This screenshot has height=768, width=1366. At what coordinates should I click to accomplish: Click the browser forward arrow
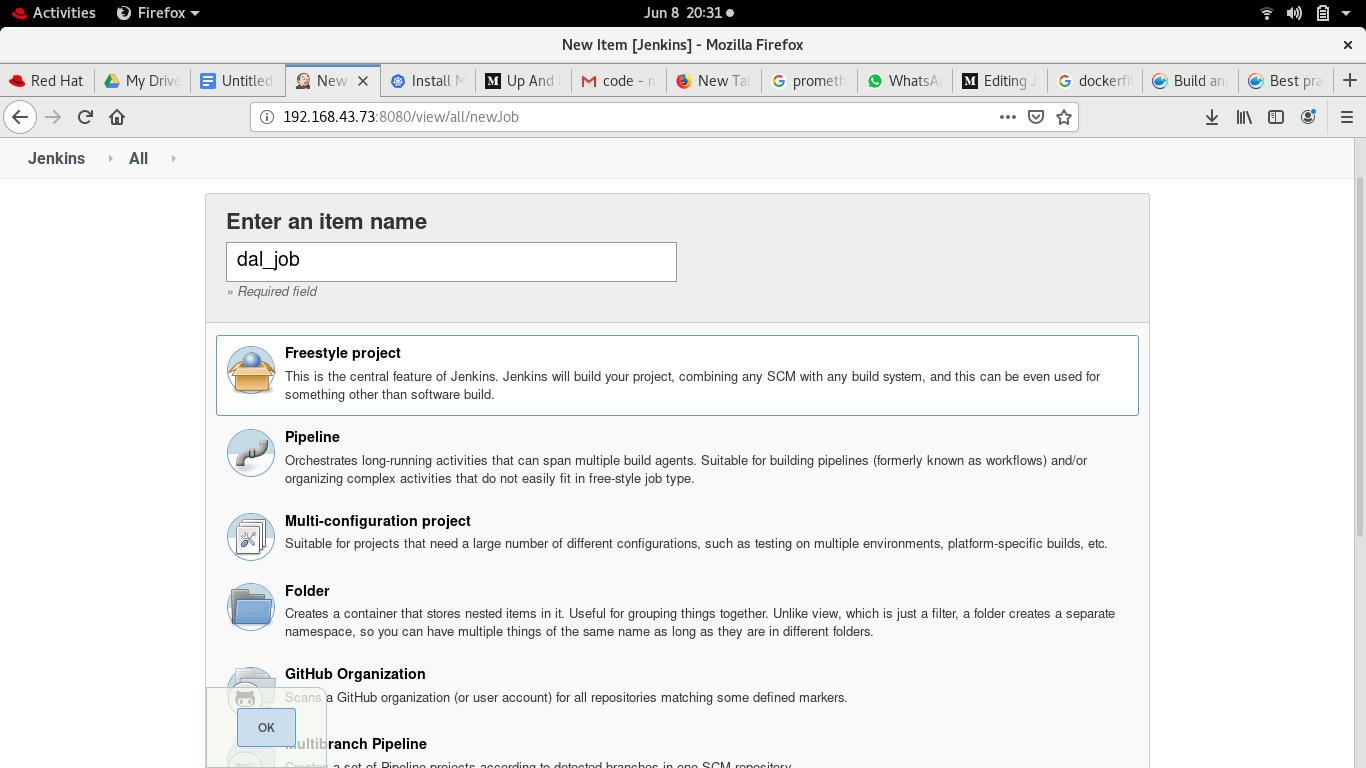pyautogui.click(x=53, y=117)
